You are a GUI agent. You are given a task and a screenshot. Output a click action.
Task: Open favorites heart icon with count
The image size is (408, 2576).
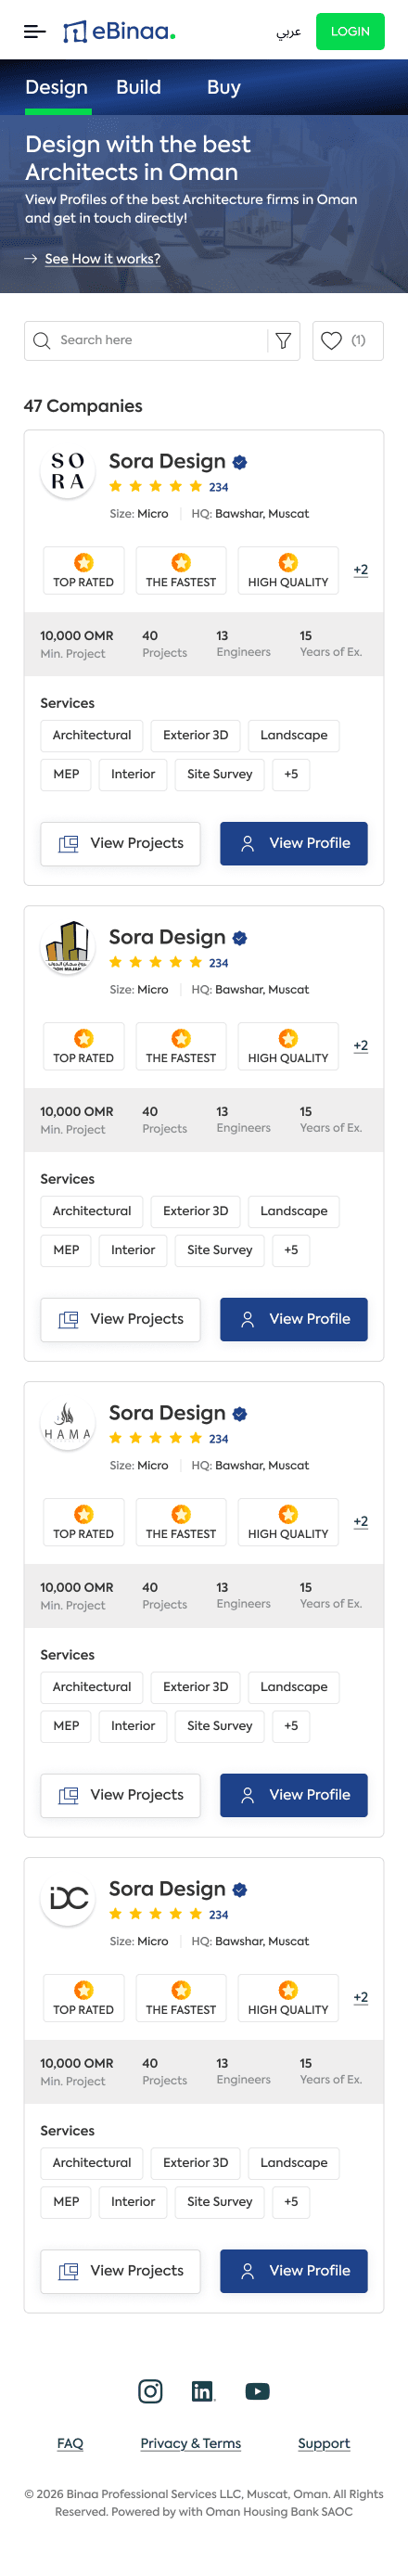[348, 341]
